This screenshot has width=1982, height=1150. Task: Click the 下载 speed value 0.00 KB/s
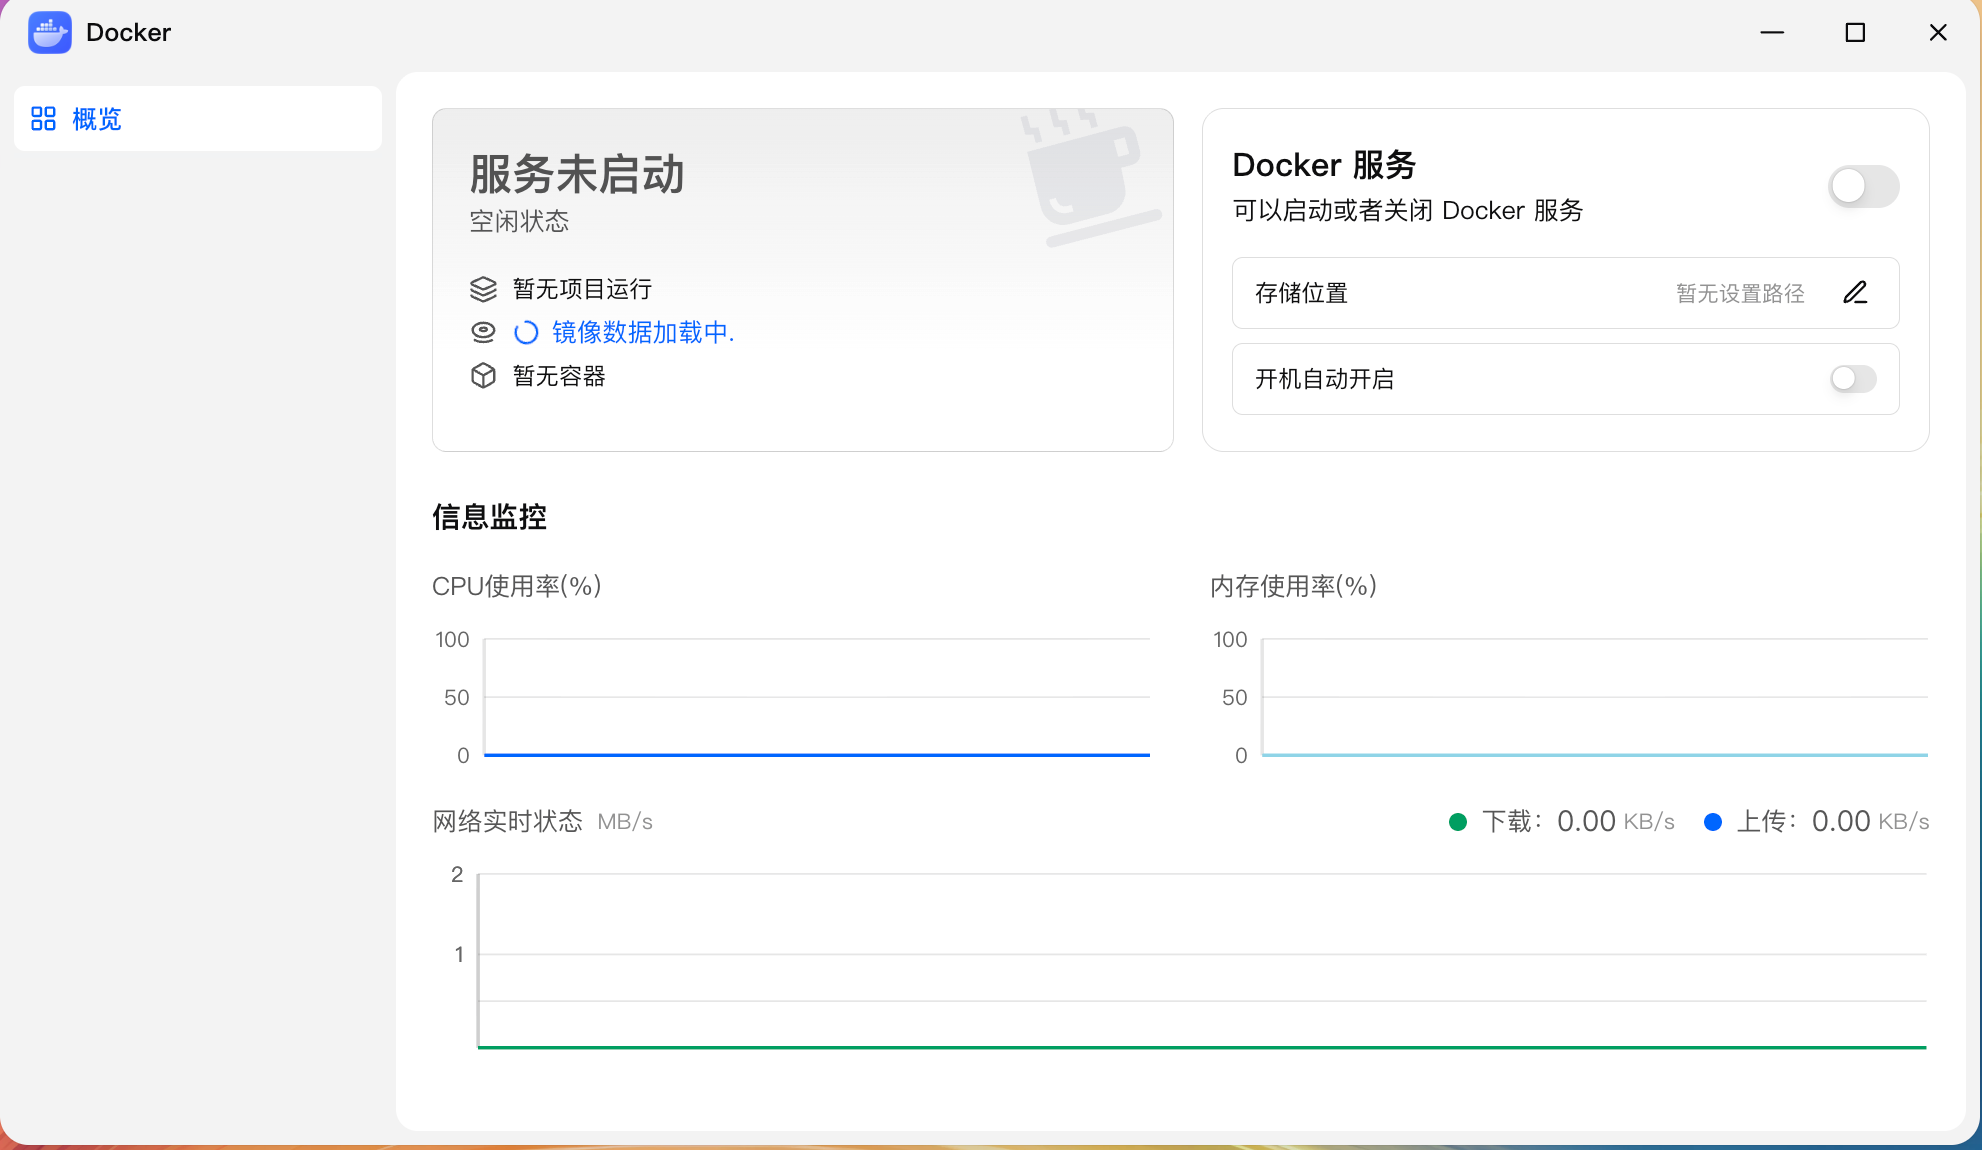[x=1615, y=822]
